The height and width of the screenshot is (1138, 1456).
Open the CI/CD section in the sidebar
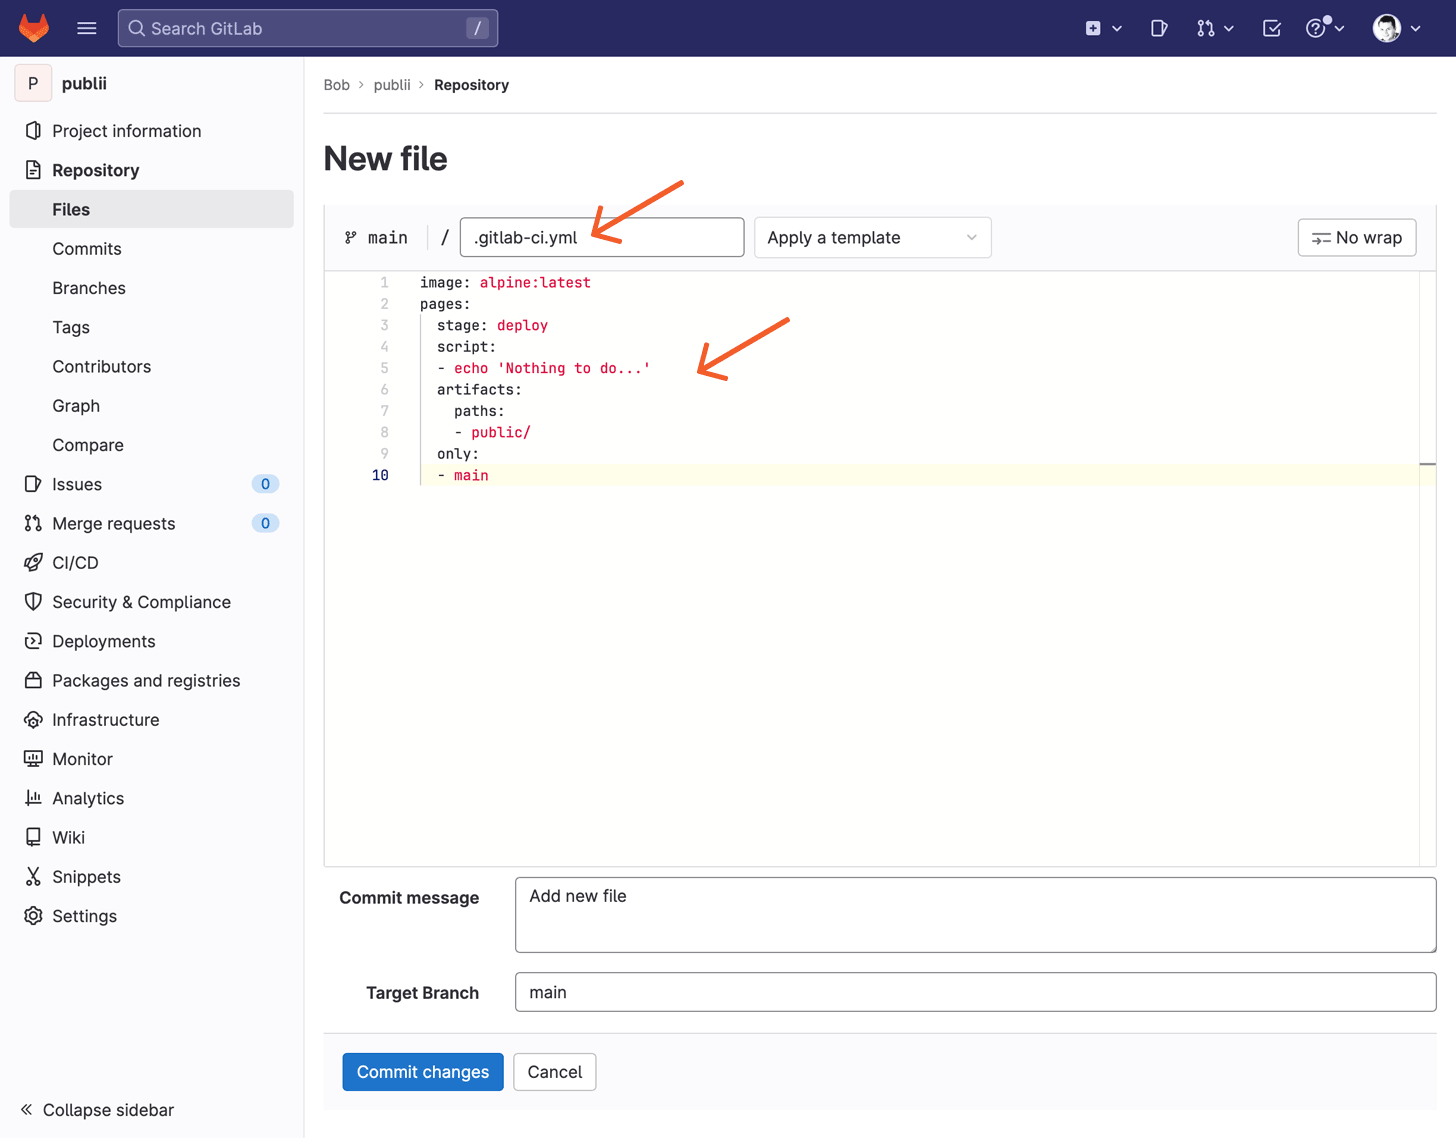point(75,562)
